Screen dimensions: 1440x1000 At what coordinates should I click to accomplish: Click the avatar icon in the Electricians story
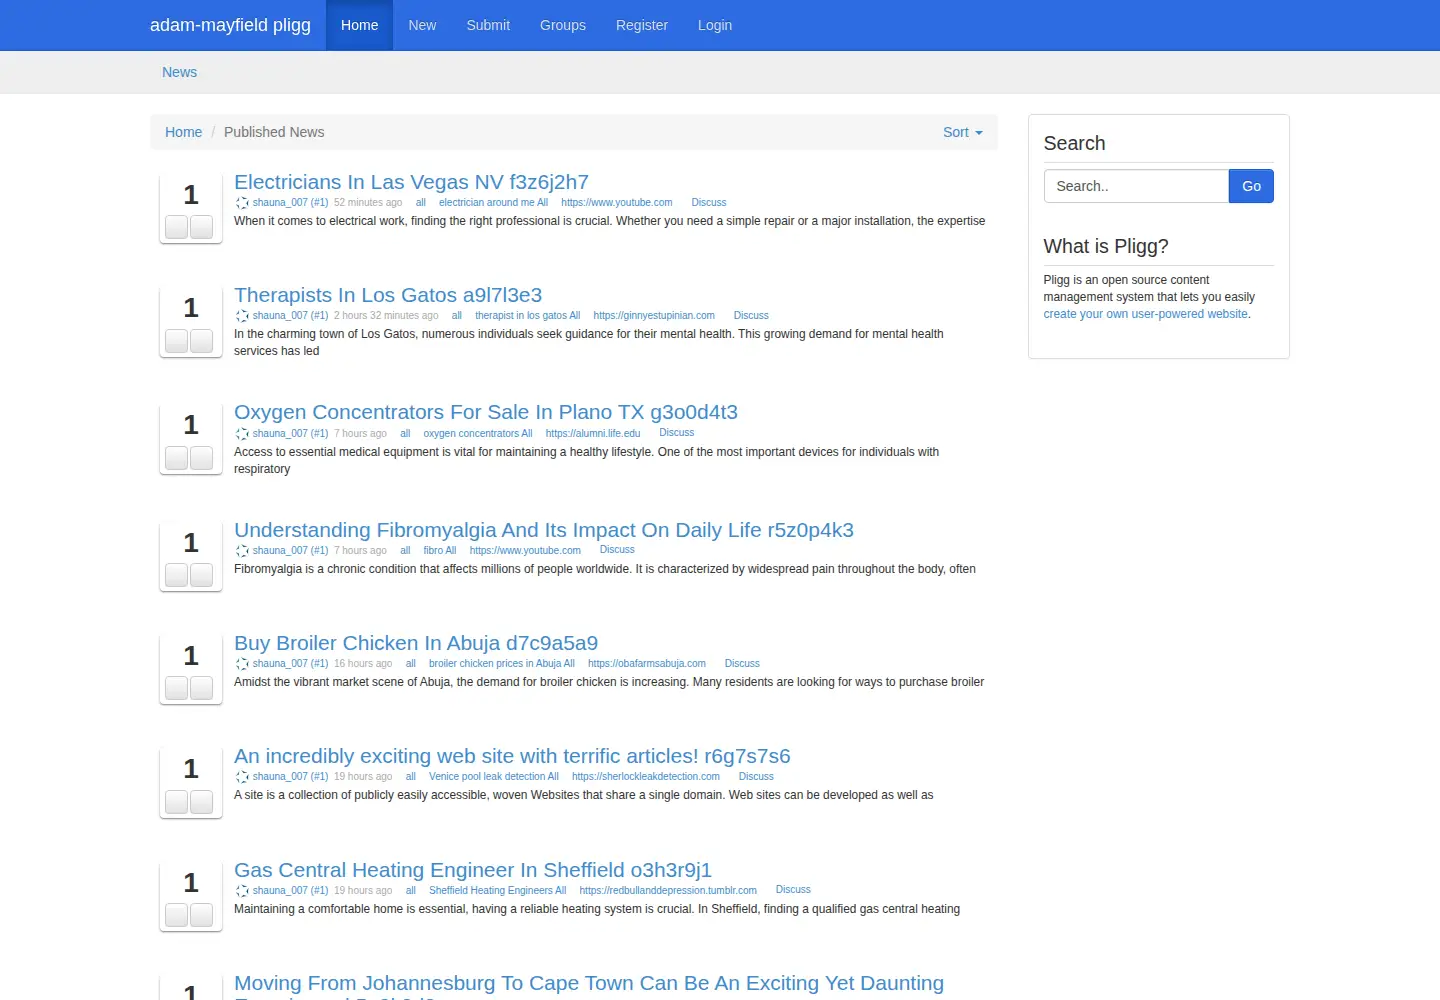pyautogui.click(x=242, y=203)
